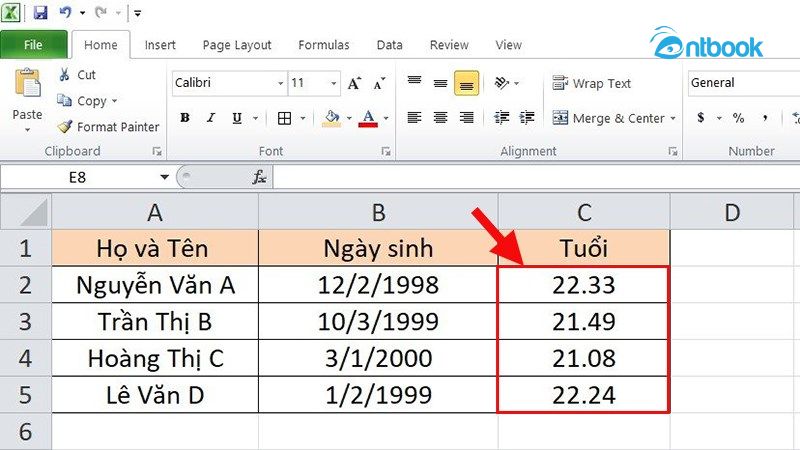Open the Name Box dropdown arrow

[164, 178]
